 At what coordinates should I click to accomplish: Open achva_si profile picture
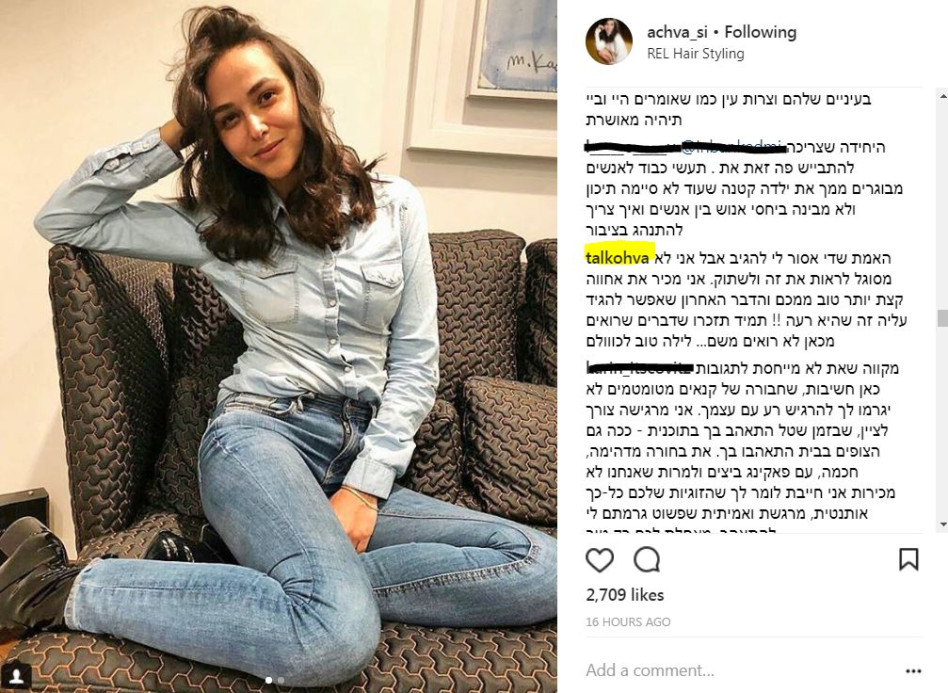609,41
